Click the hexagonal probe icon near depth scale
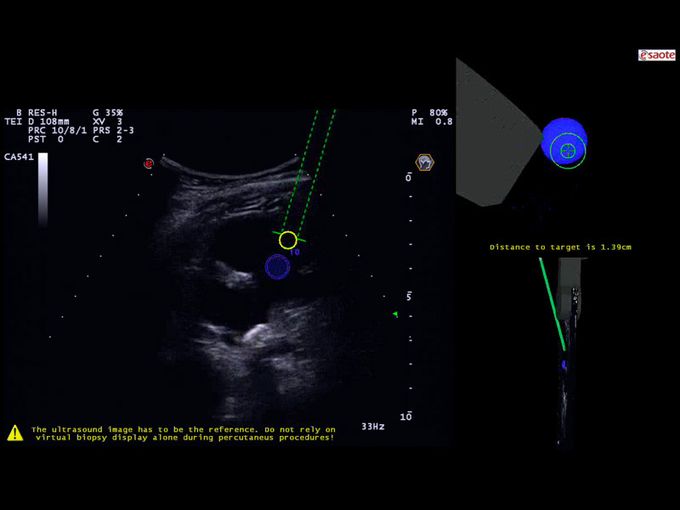Viewport: 680px width, 510px height. [x=425, y=161]
